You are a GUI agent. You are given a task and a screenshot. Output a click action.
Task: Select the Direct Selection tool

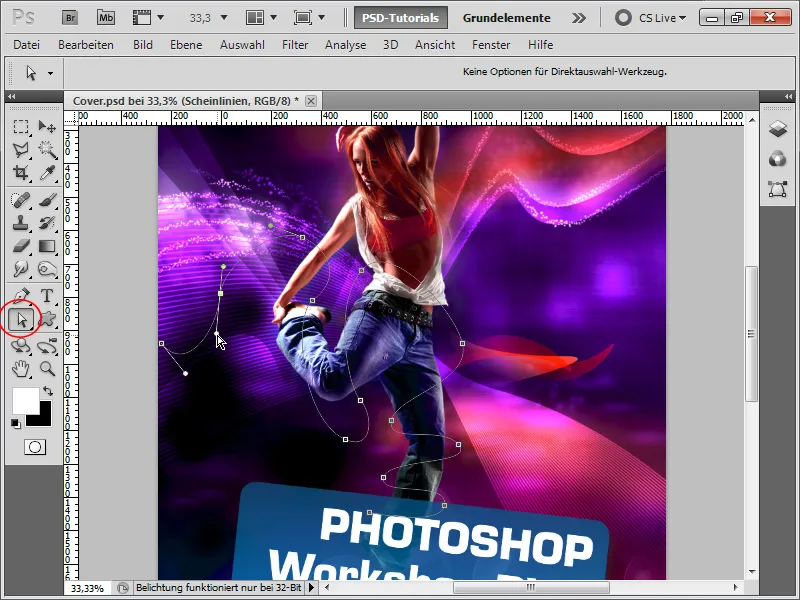[21, 319]
